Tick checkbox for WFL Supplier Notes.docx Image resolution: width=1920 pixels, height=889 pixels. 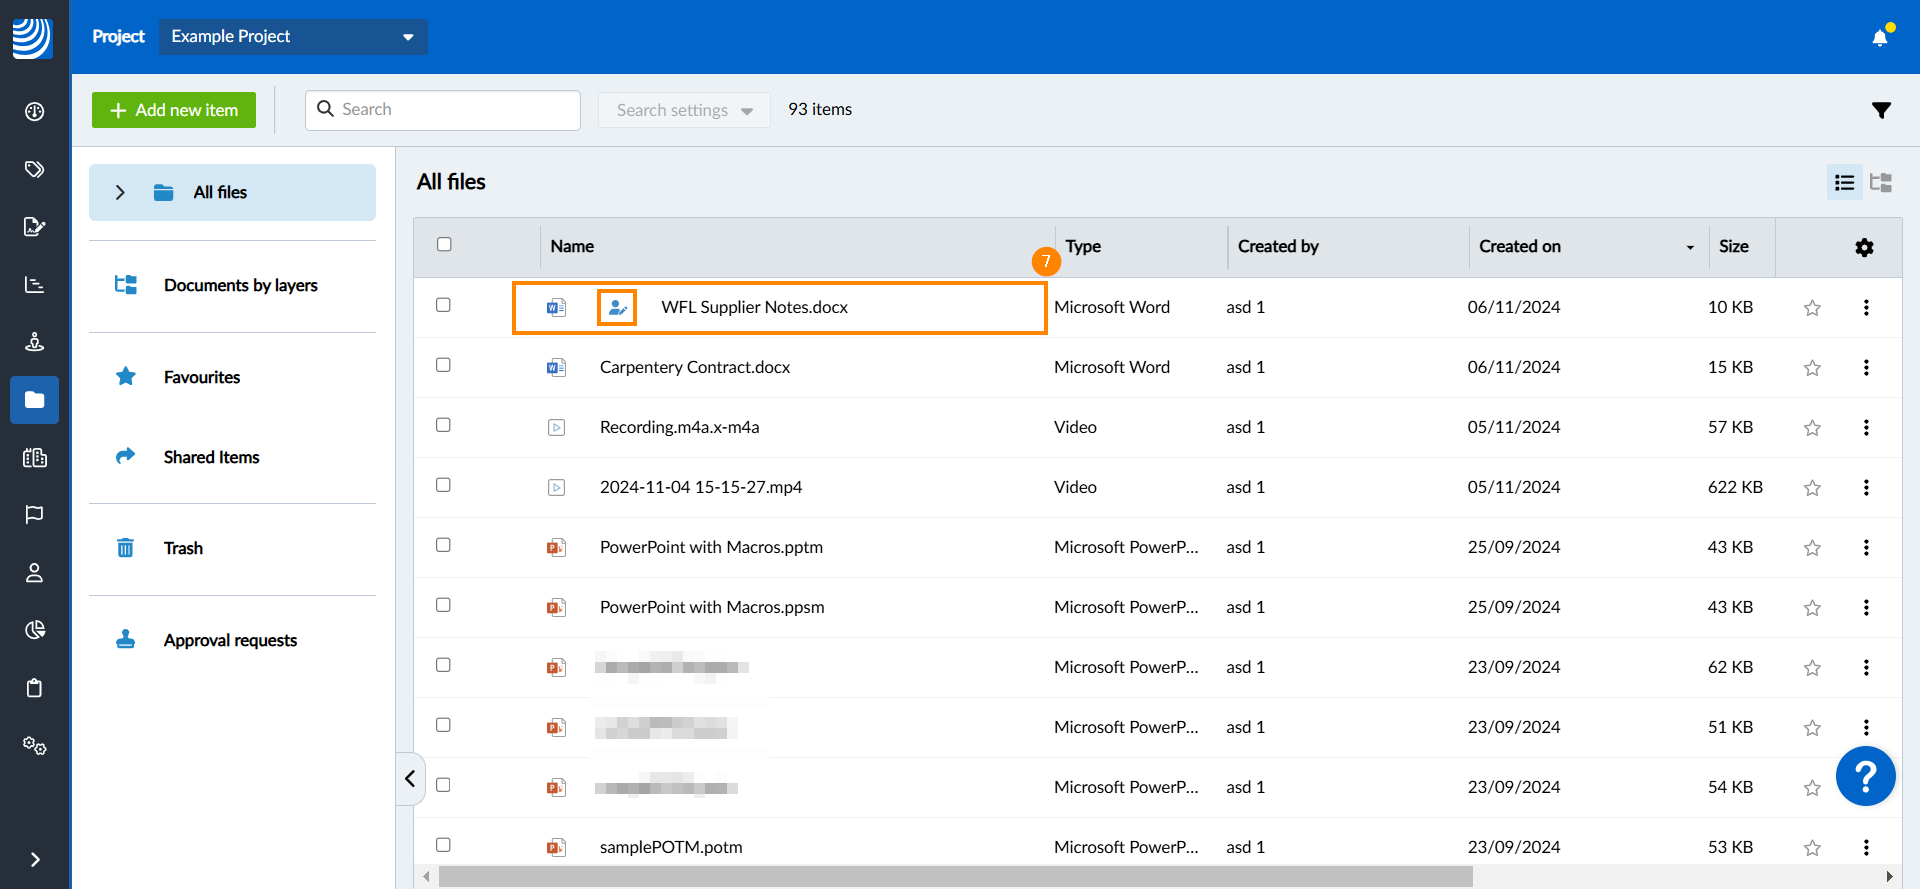443,305
